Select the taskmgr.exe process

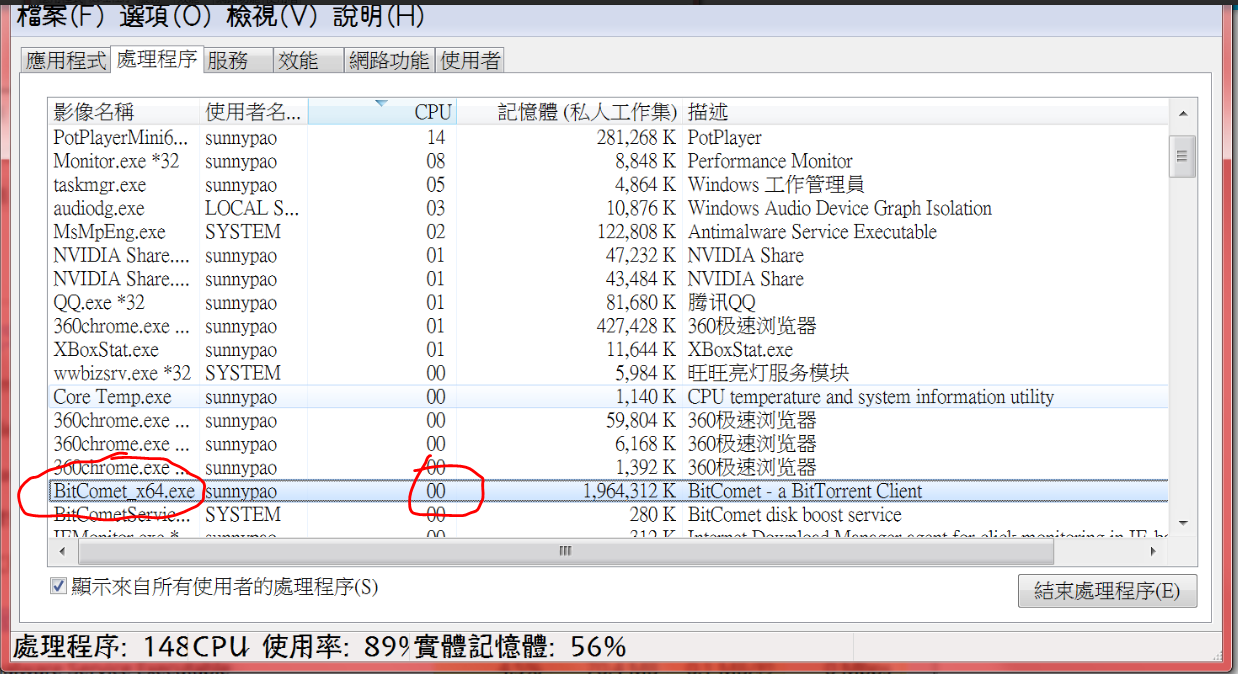[x=609, y=185]
